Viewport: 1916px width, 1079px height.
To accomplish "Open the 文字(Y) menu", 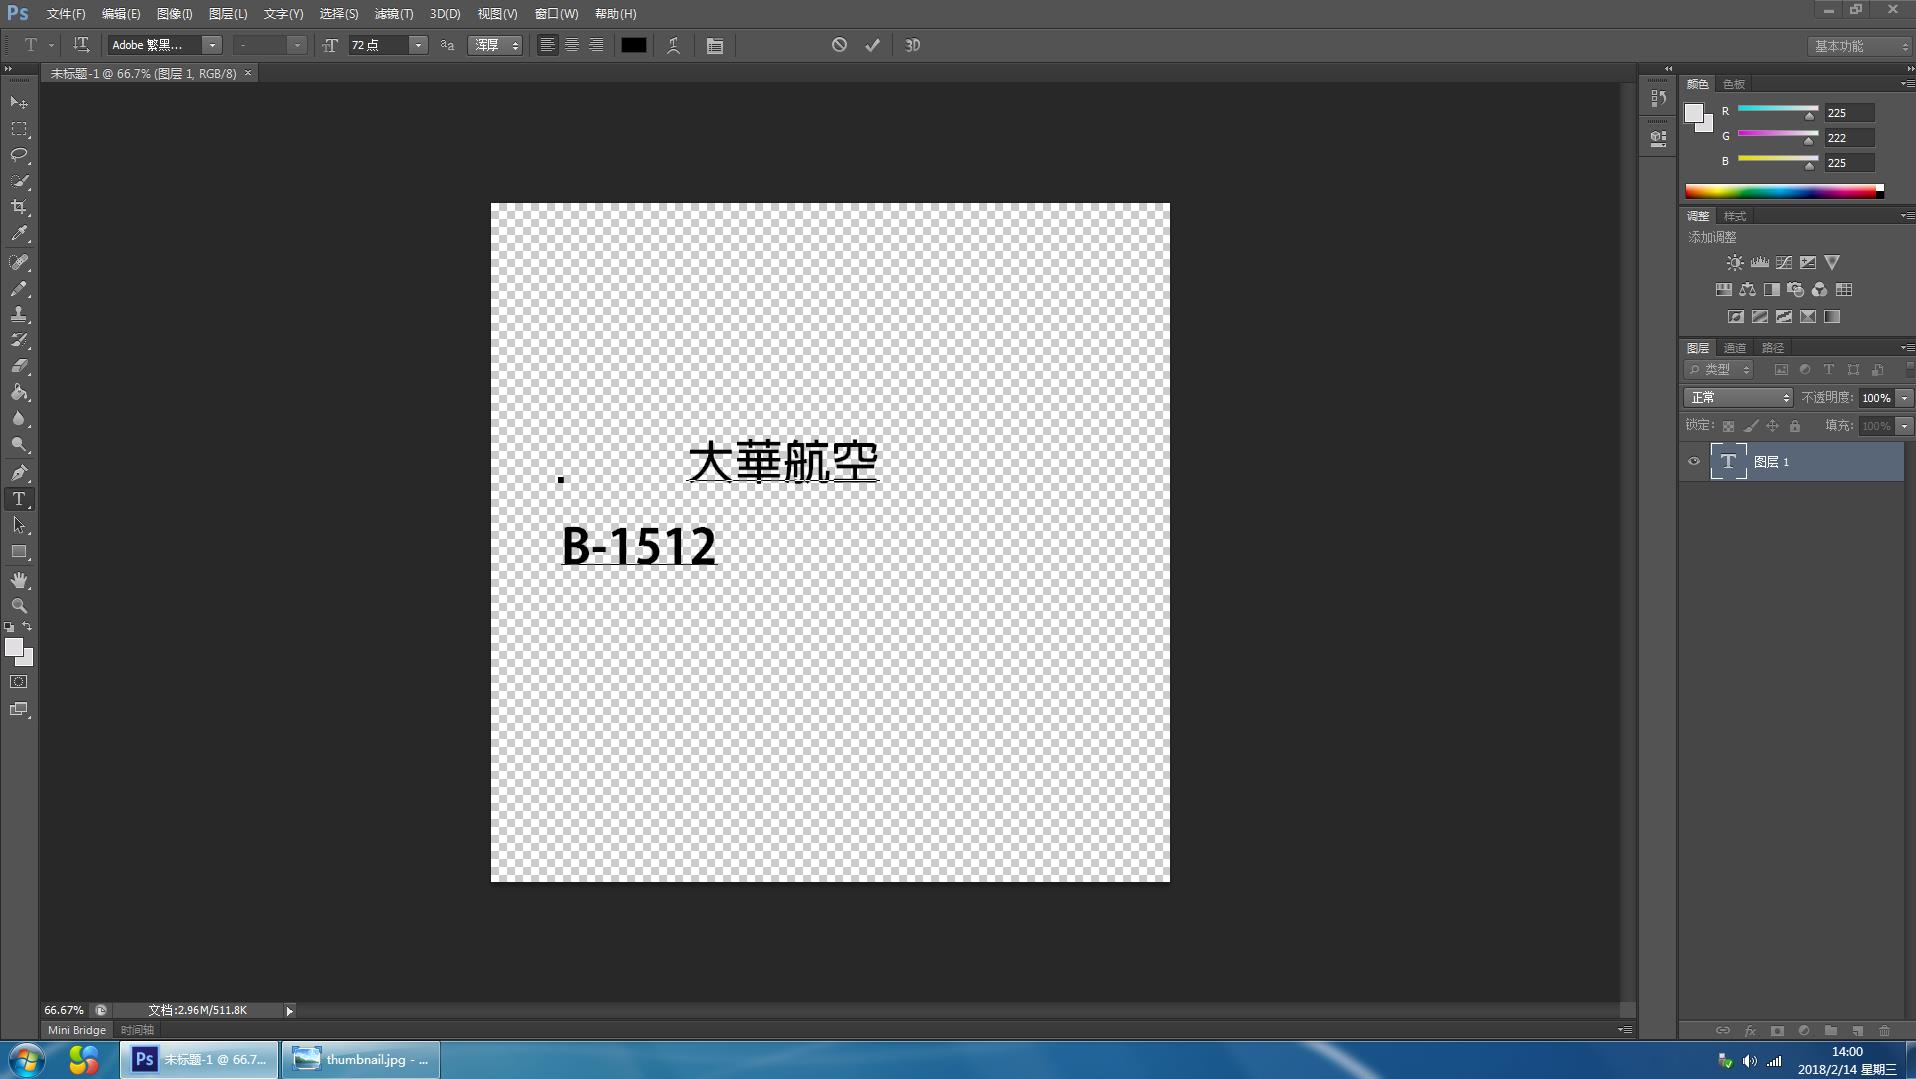I will 283,14.
